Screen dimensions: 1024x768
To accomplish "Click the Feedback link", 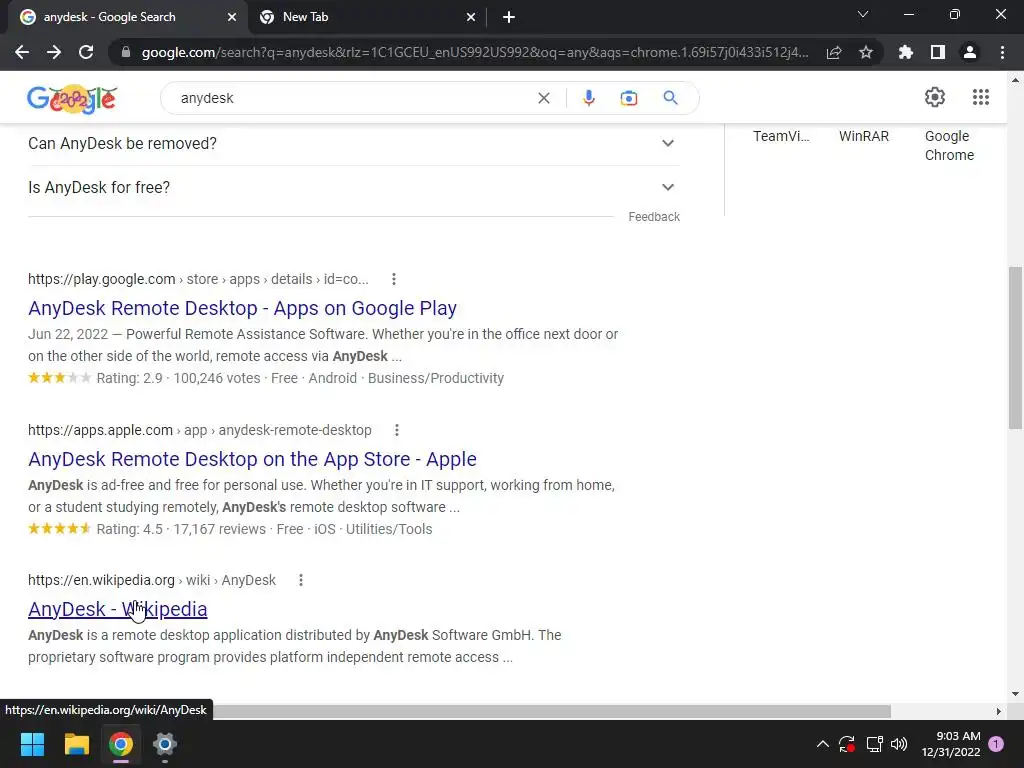I will [654, 217].
